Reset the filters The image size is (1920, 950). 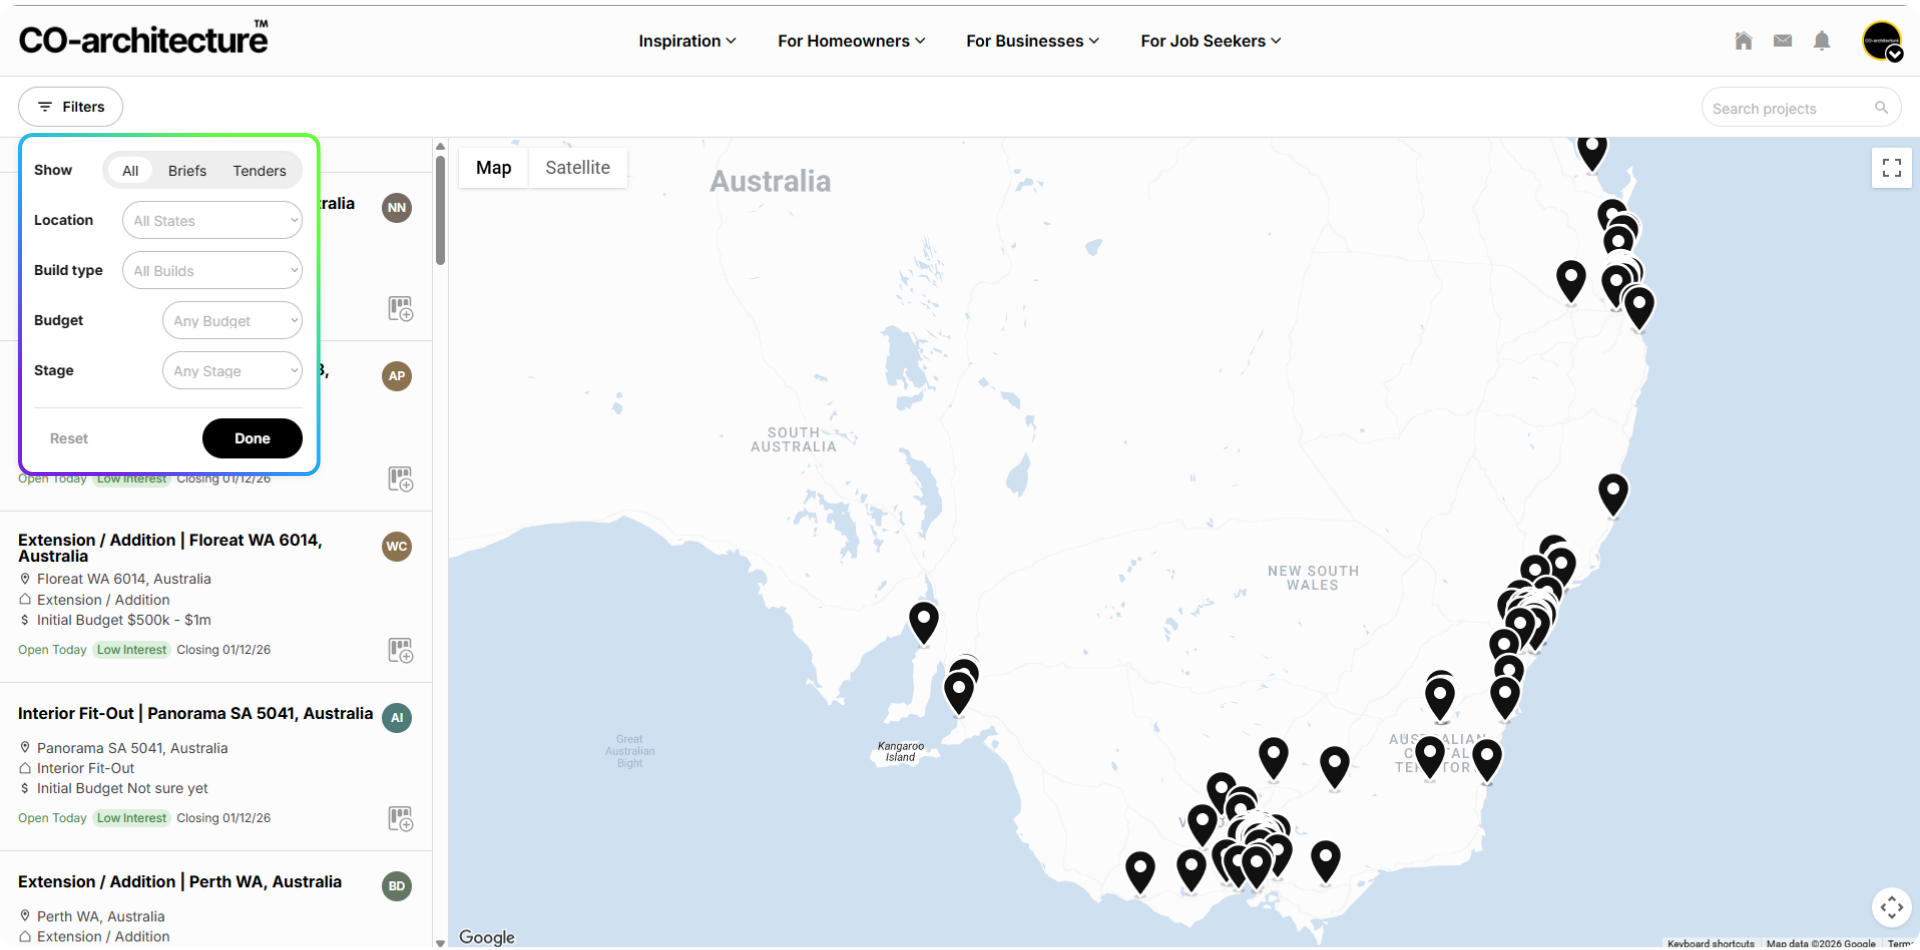pyautogui.click(x=69, y=438)
